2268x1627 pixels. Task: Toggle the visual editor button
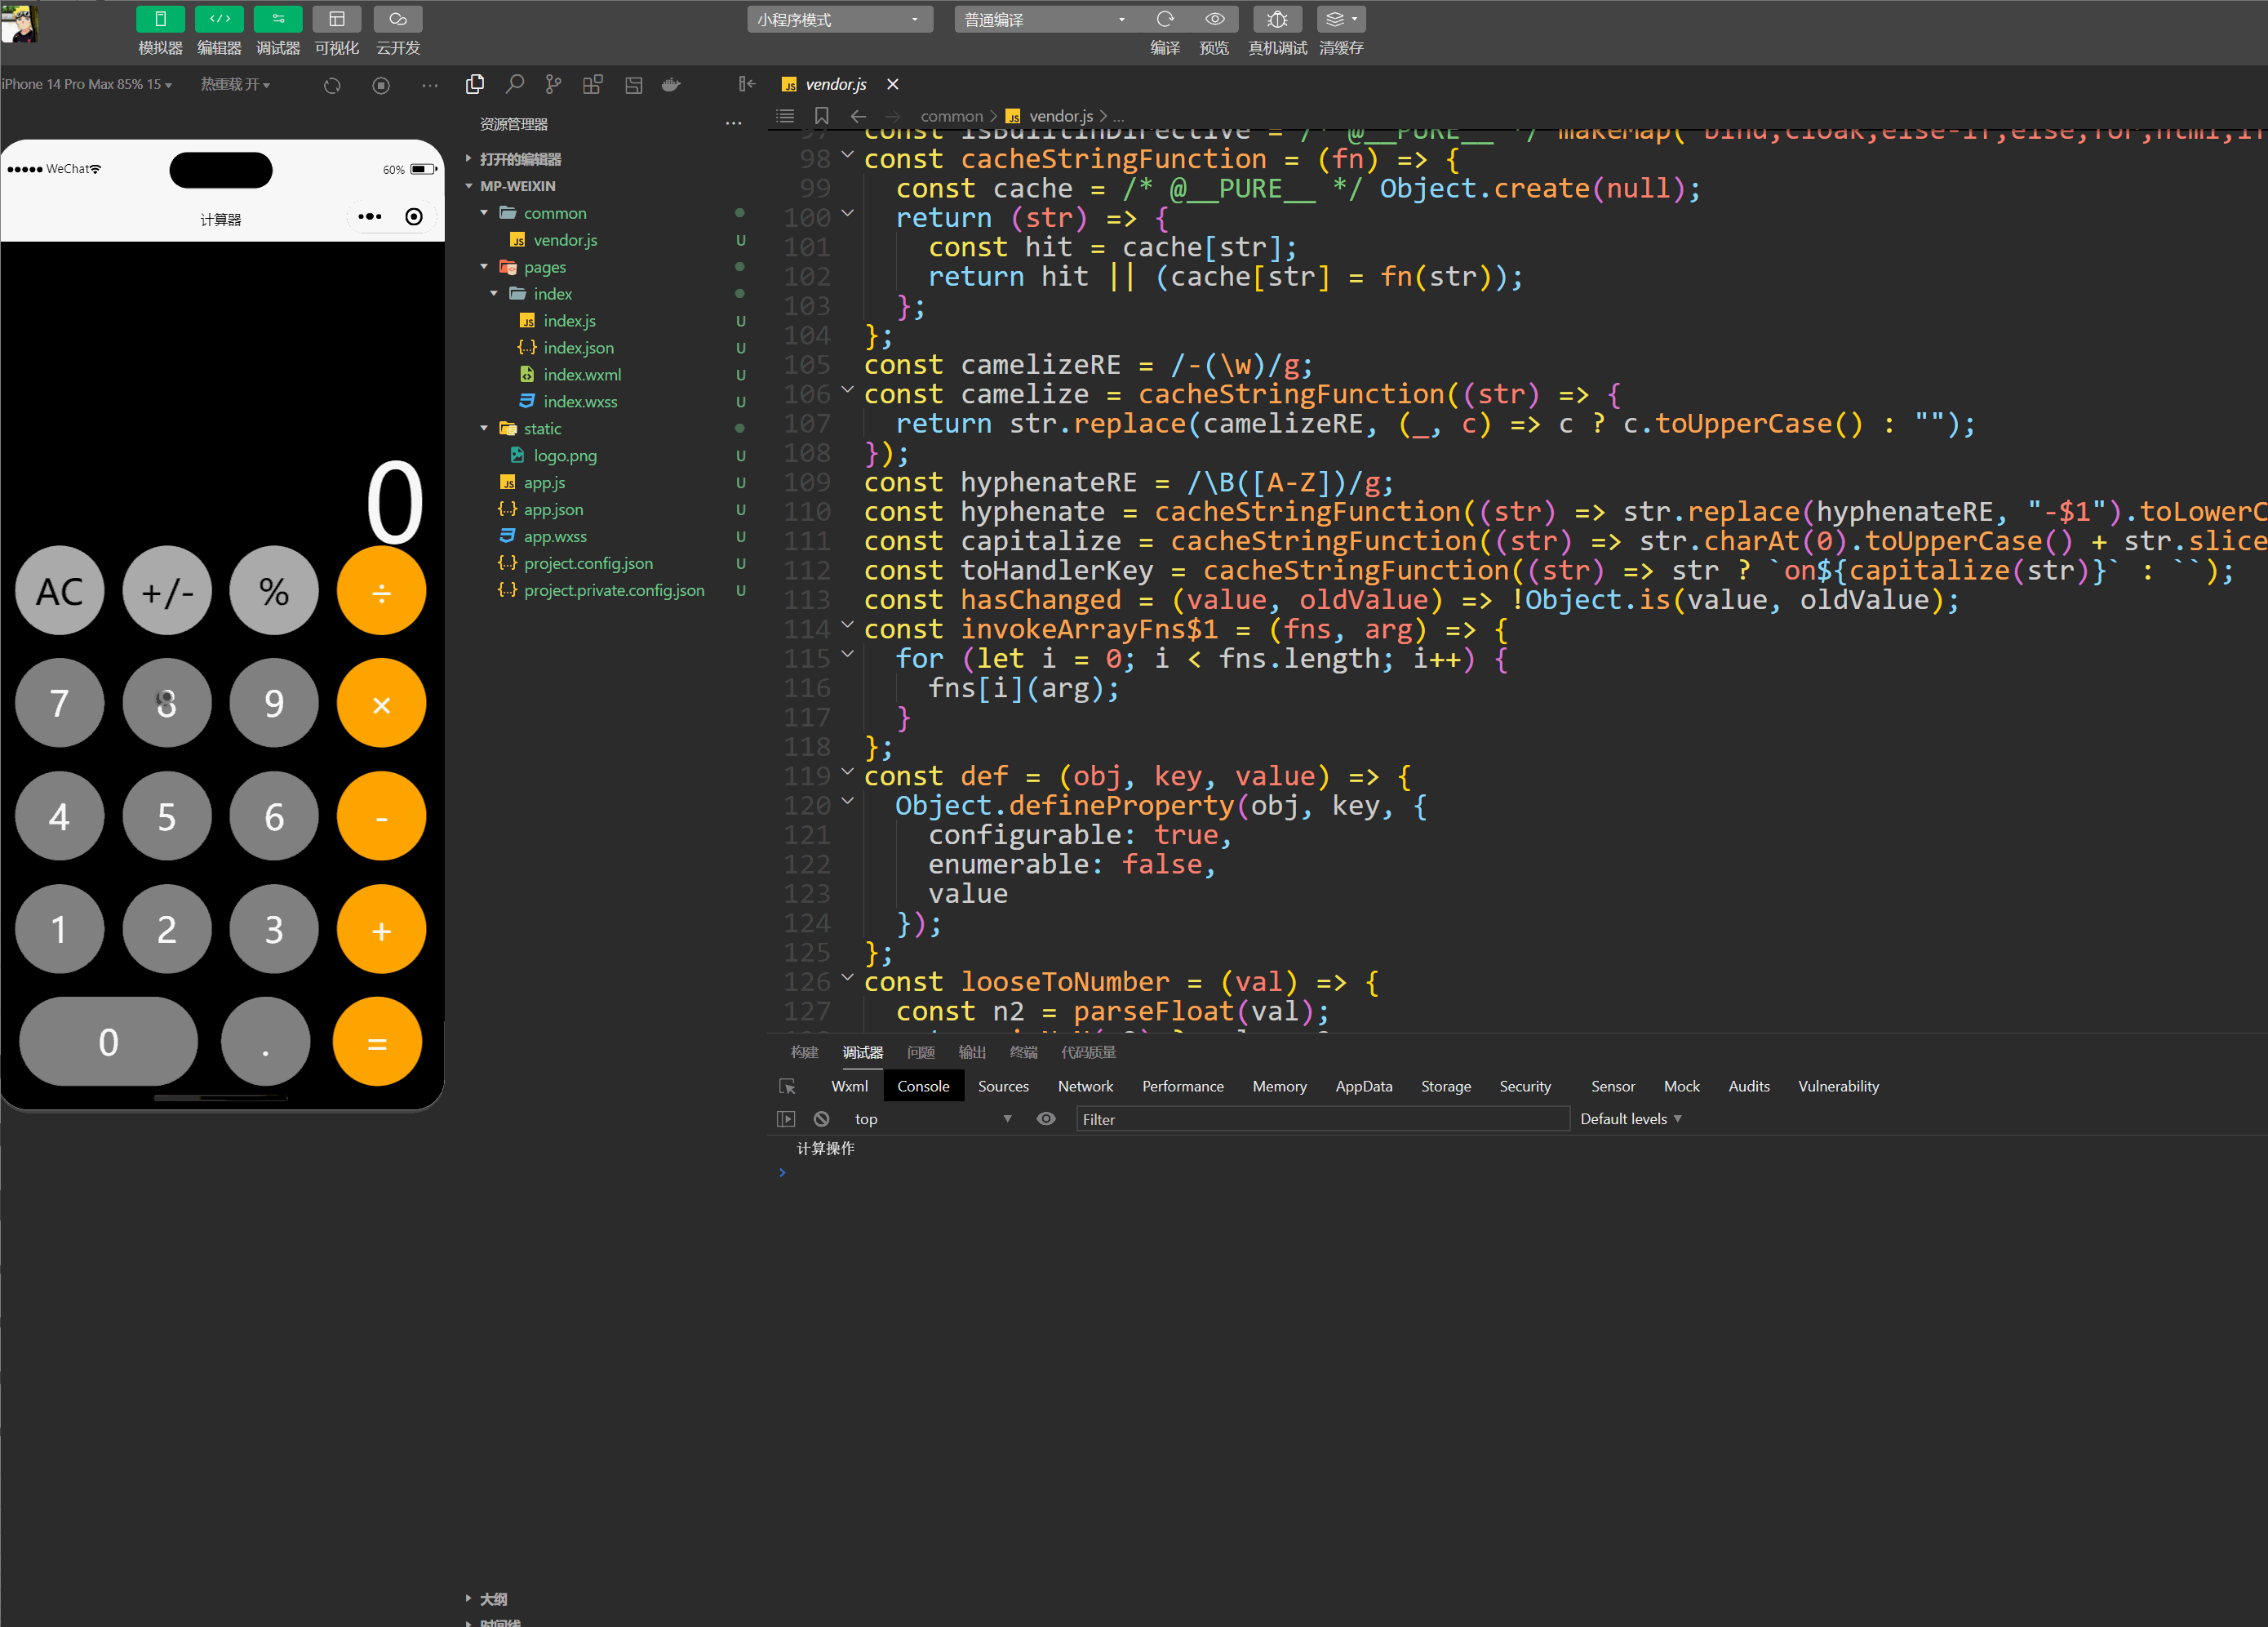coord(337,19)
